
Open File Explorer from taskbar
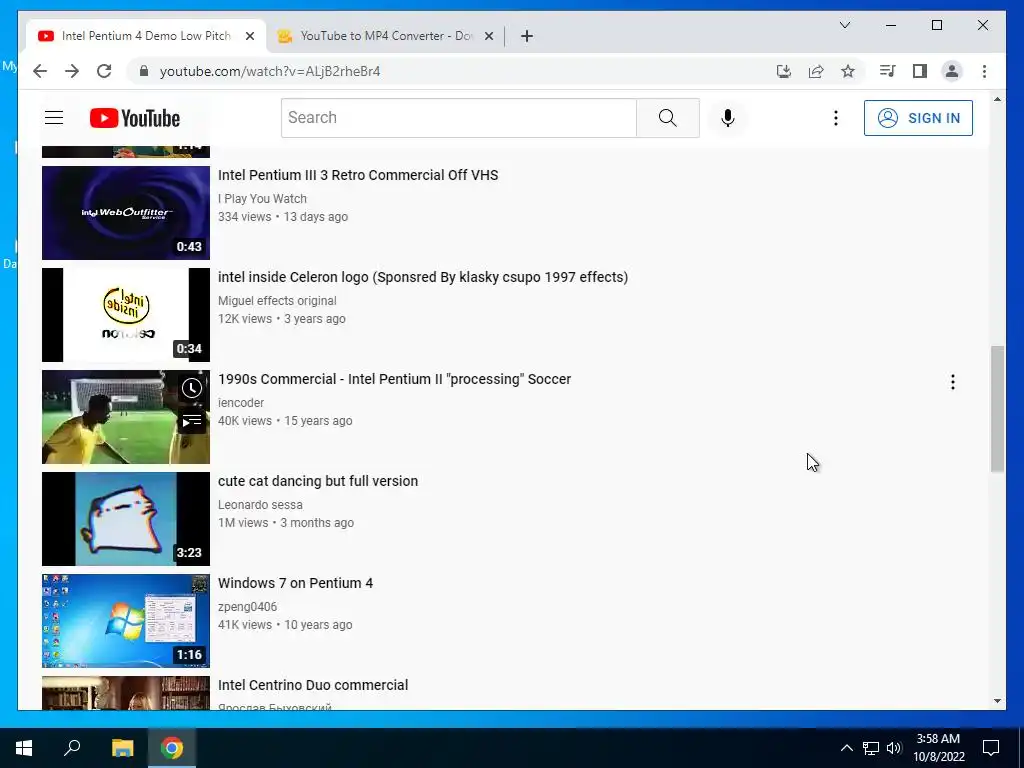point(122,748)
